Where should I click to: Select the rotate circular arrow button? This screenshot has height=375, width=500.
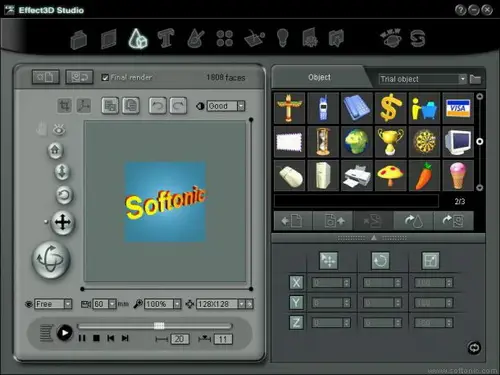click(x=64, y=195)
